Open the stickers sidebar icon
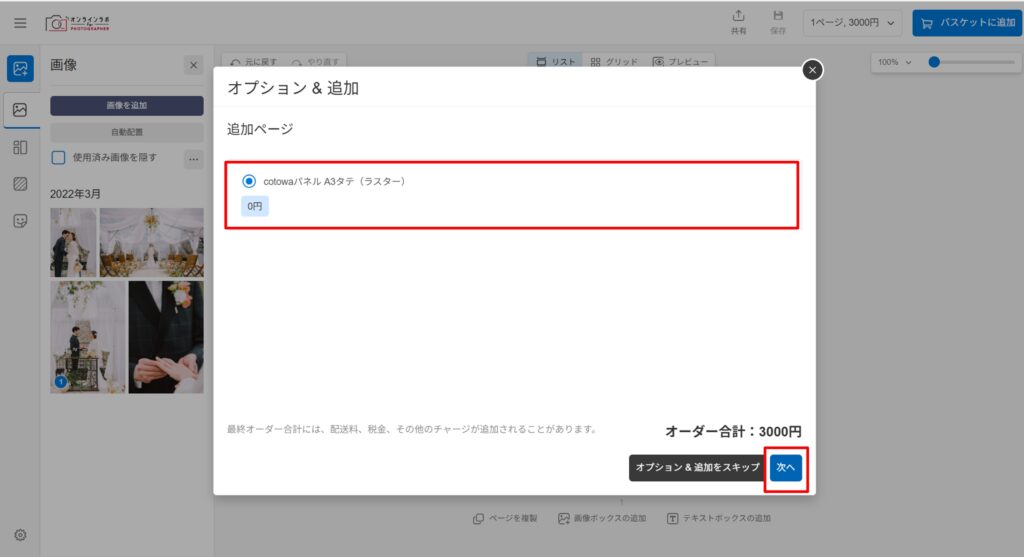 click(20, 221)
